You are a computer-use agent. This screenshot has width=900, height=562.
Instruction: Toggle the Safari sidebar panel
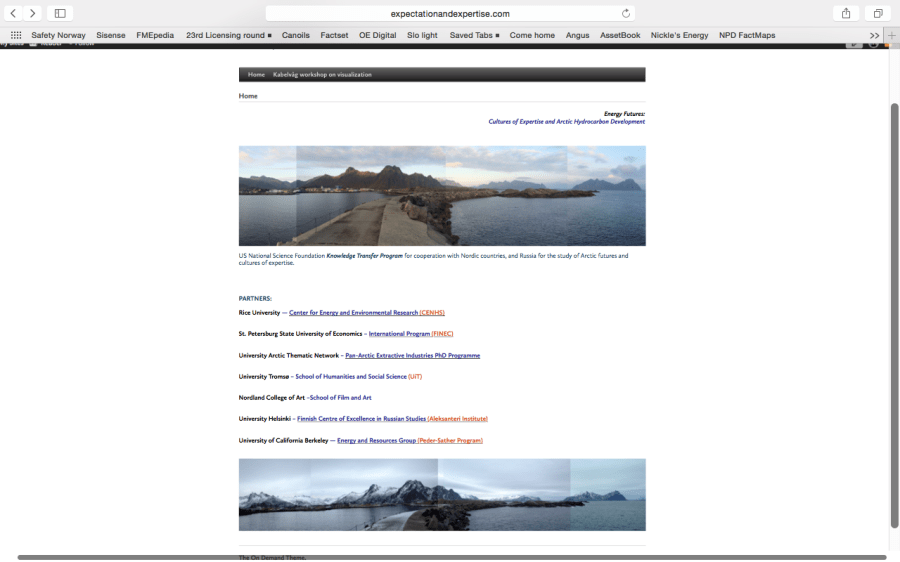tap(60, 13)
